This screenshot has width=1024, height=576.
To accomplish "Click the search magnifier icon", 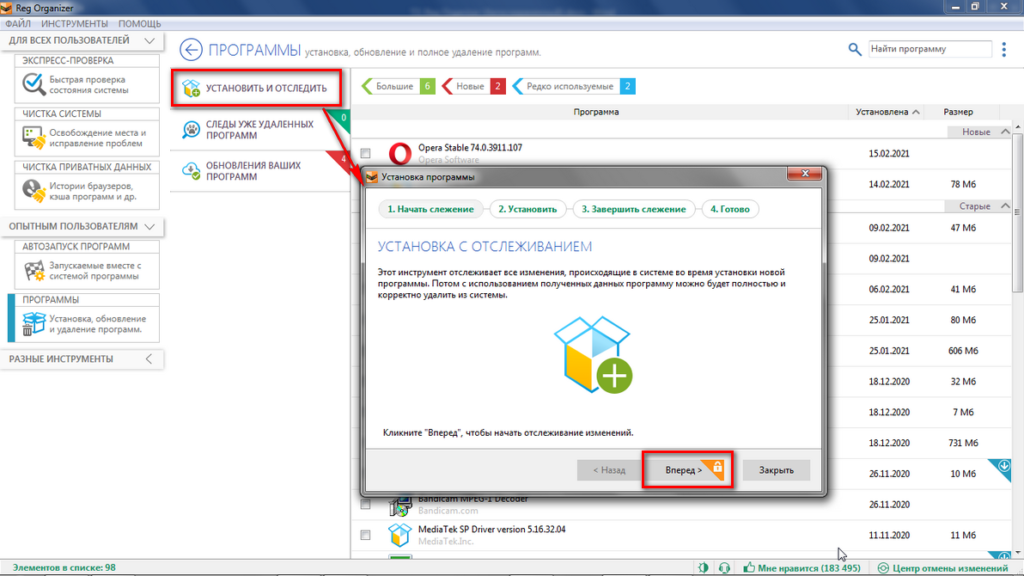I will pos(854,49).
